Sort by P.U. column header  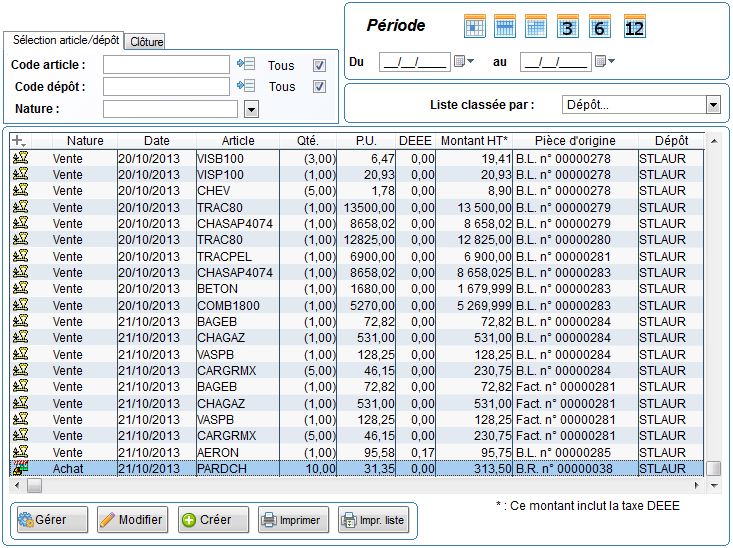(x=366, y=141)
